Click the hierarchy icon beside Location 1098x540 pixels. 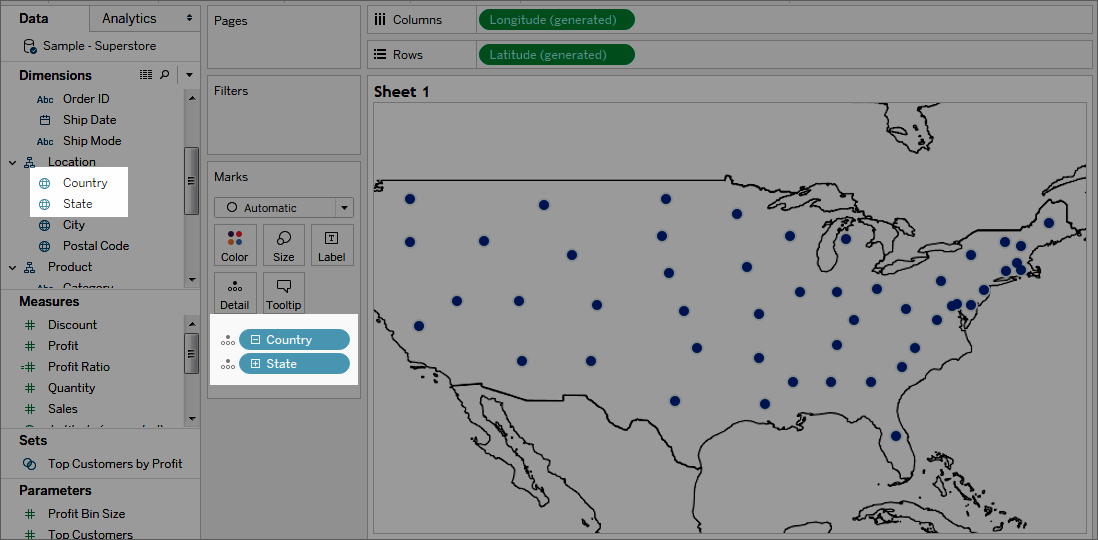coord(29,162)
